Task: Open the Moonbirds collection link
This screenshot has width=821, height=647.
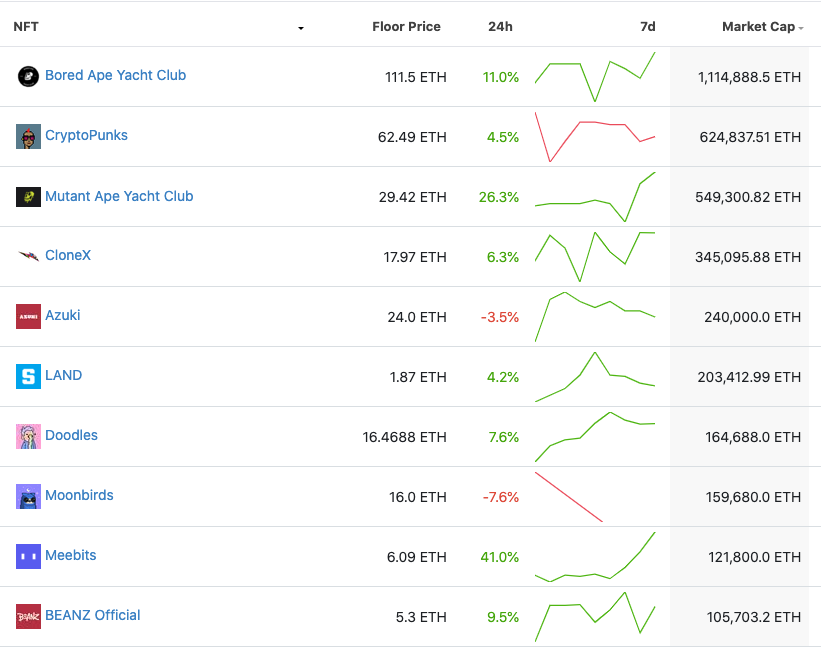Action: (79, 495)
